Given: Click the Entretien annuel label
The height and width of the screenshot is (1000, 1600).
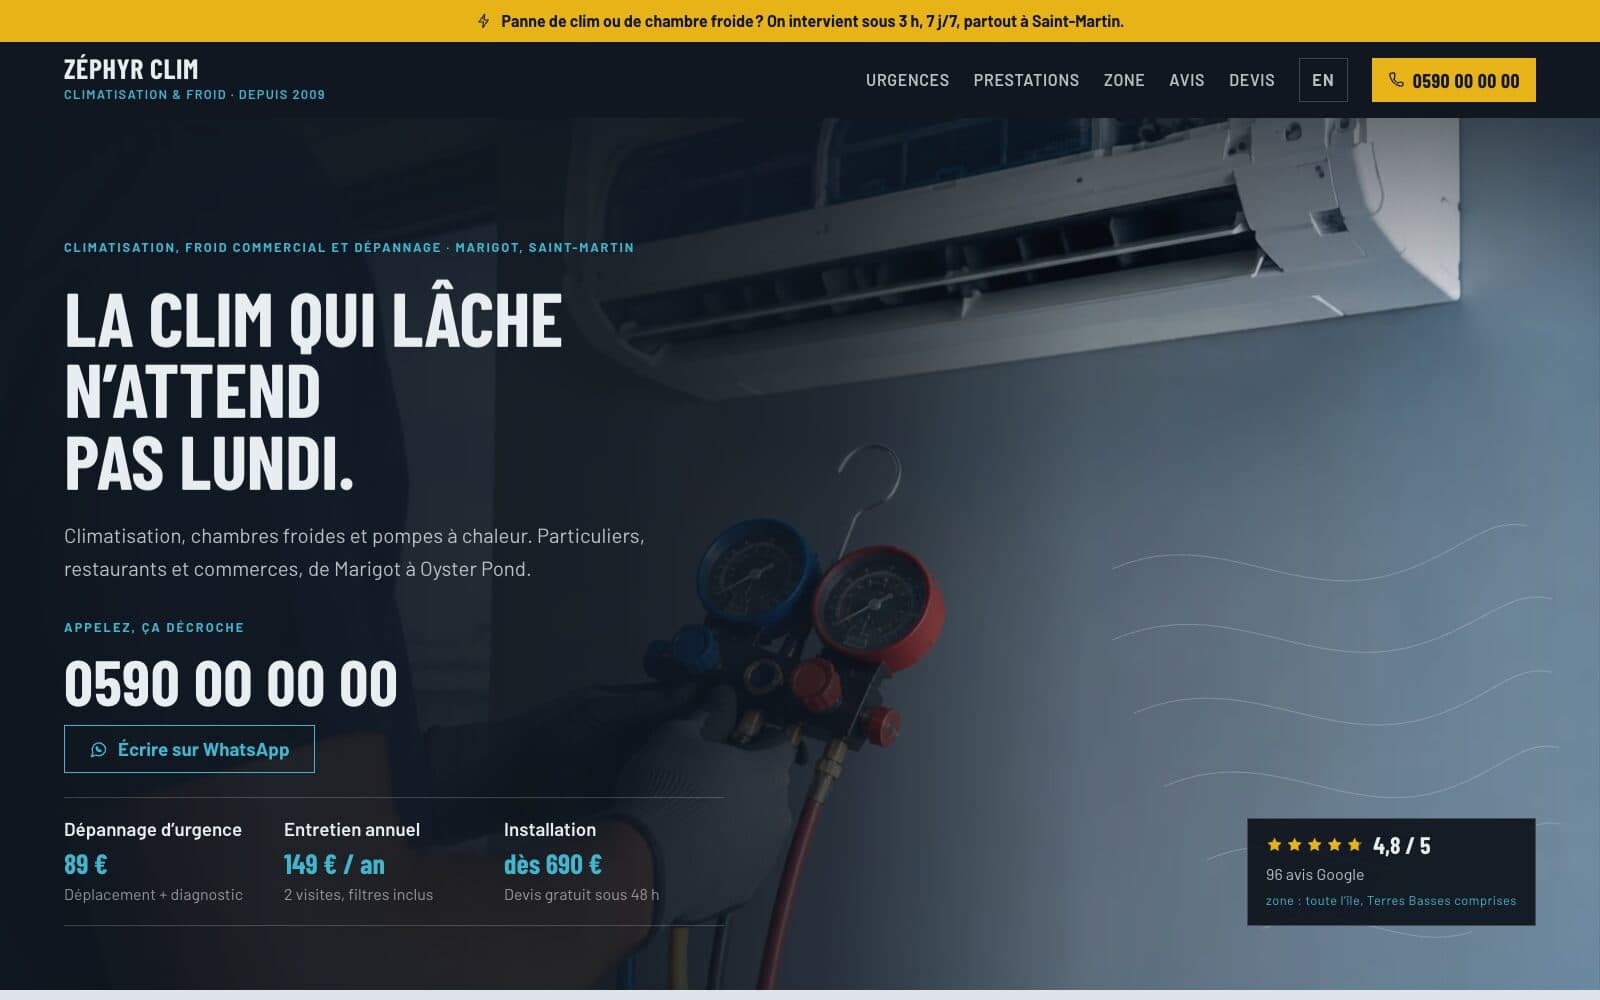Looking at the screenshot, I should pyautogui.click(x=352, y=829).
